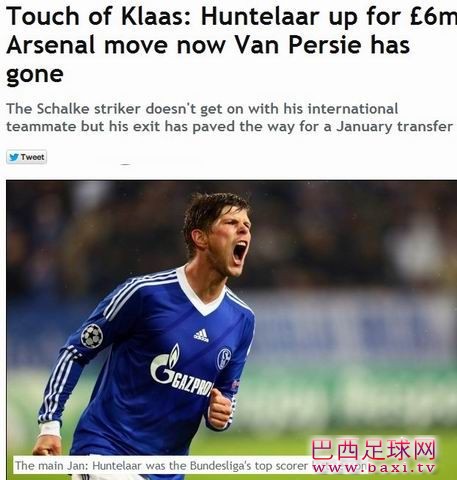Click the Schalke crest on the jersey
The image size is (457, 480).
pos(224,359)
